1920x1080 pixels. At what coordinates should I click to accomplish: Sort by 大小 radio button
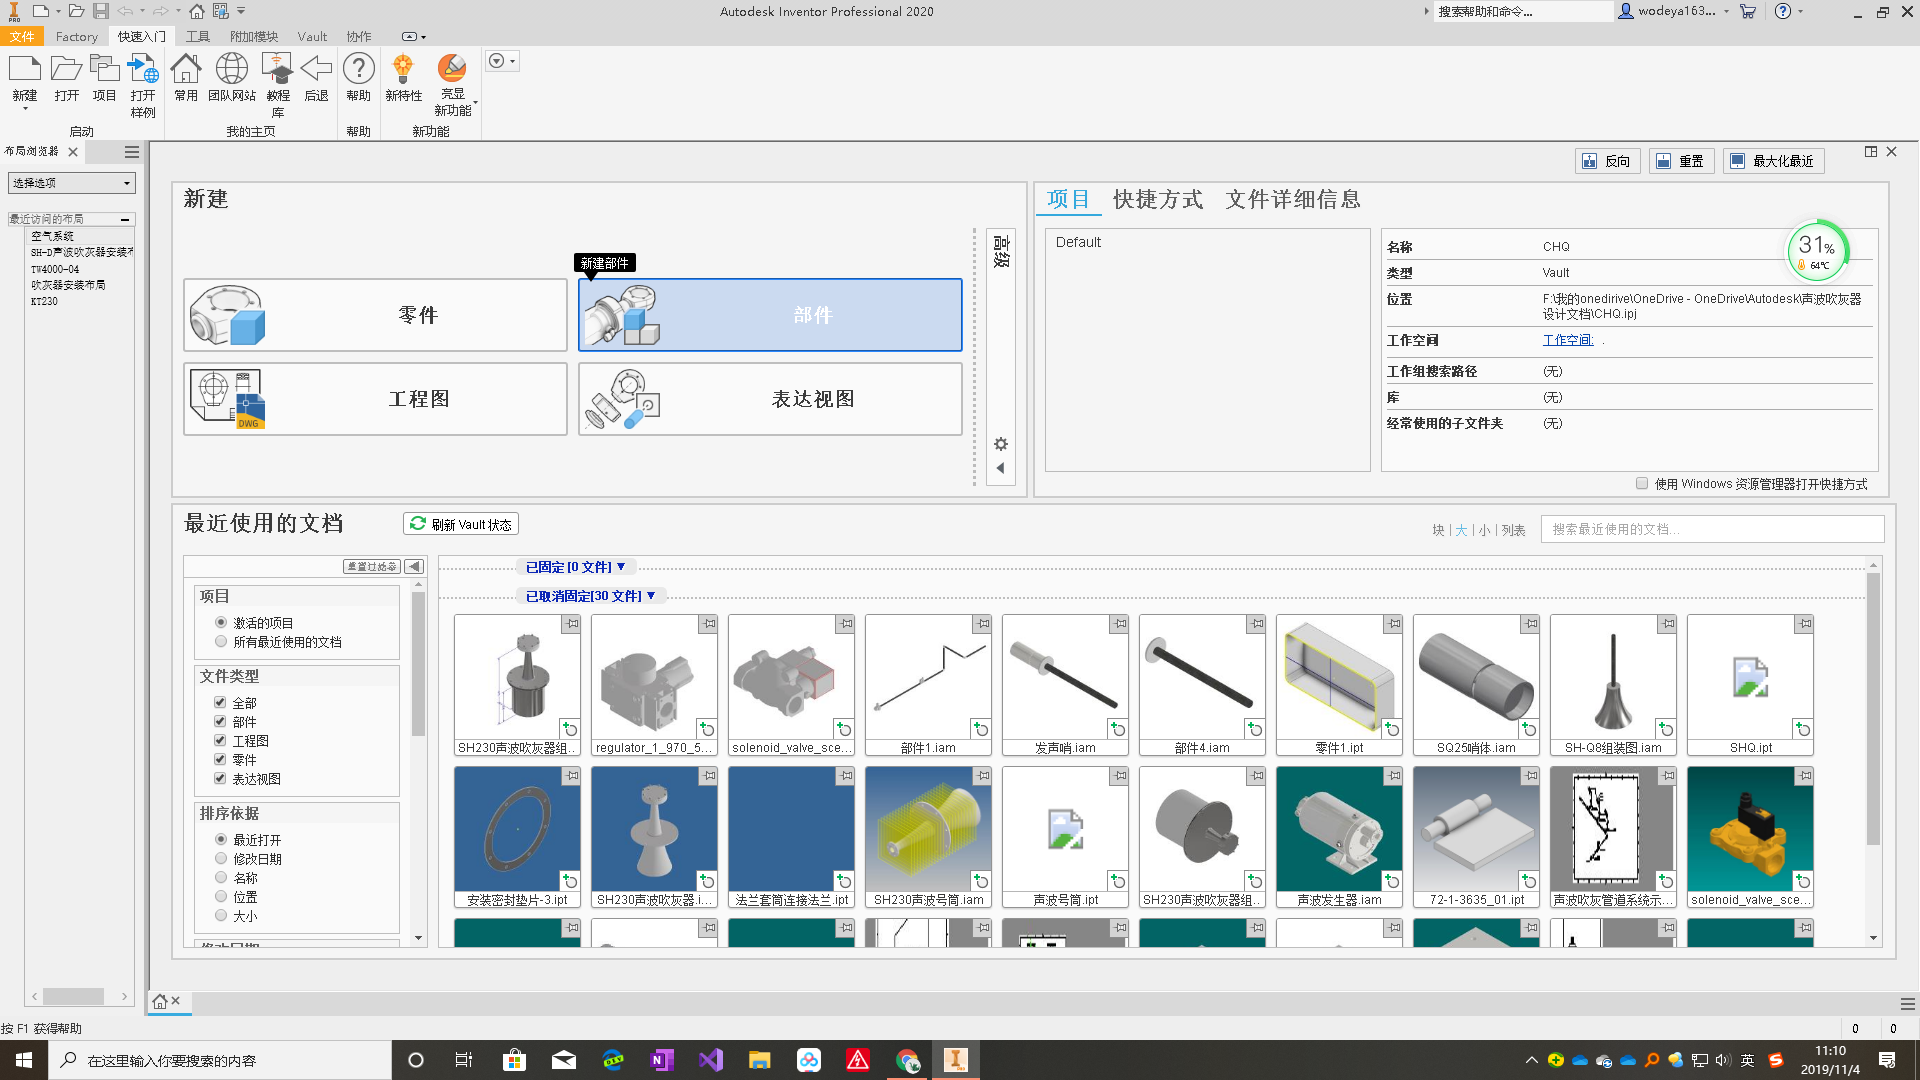(x=221, y=916)
